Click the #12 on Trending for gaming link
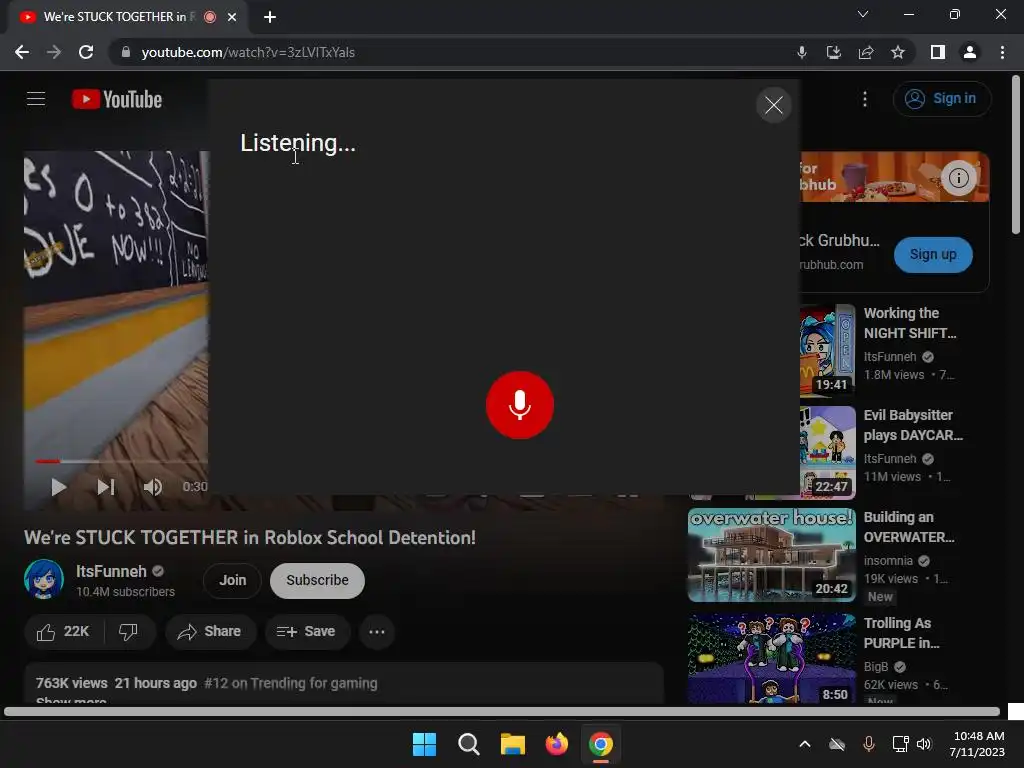The width and height of the screenshot is (1024, 768). click(x=291, y=683)
